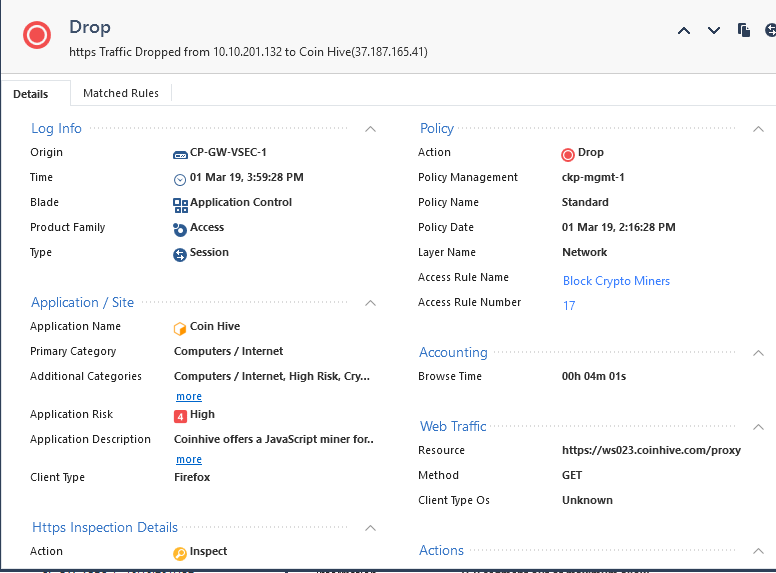This screenshot has width=776, height=573.
Task: Click the Inspect action magnifier icon
Action: coord(180,553)
